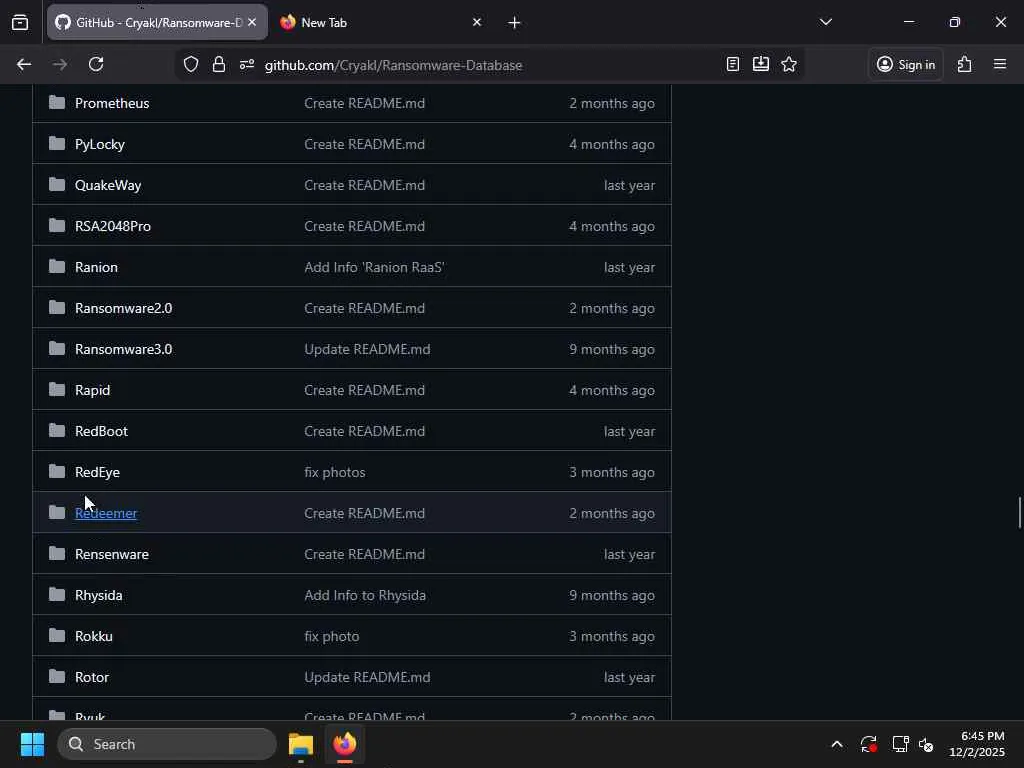Open the "fix photo" commit for Rokku
Screen dimensions: 1024x768
click(332, 636)
